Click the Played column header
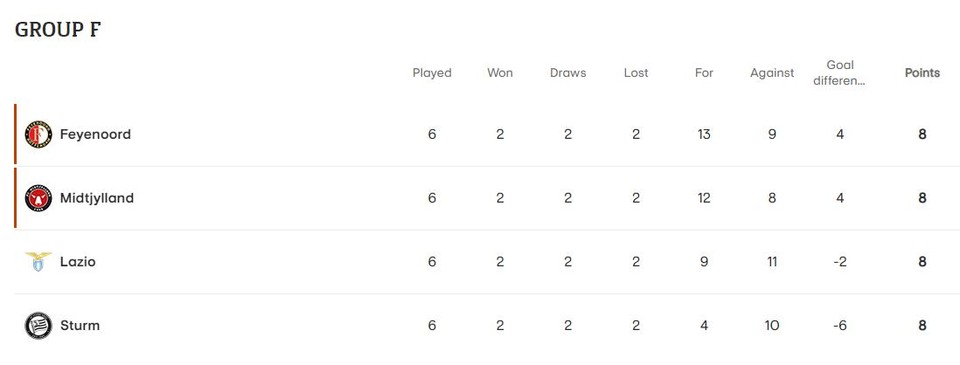960x365 pixels. [x=432, y=73]
